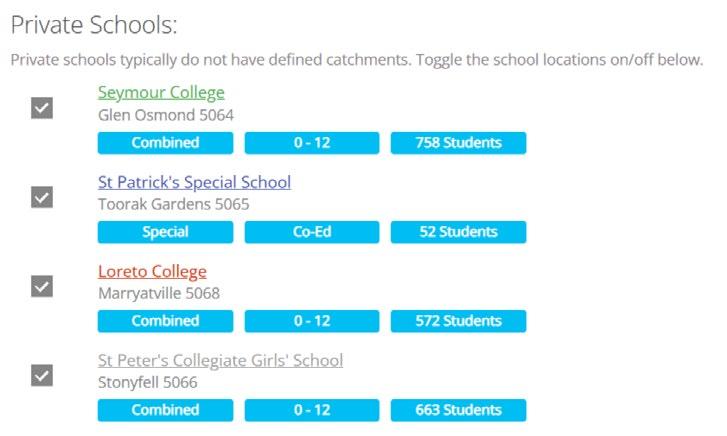Screen dimensions: 727x436
Task: Click Seymour College's 0 - 12 badge
Action: (312, 143)
